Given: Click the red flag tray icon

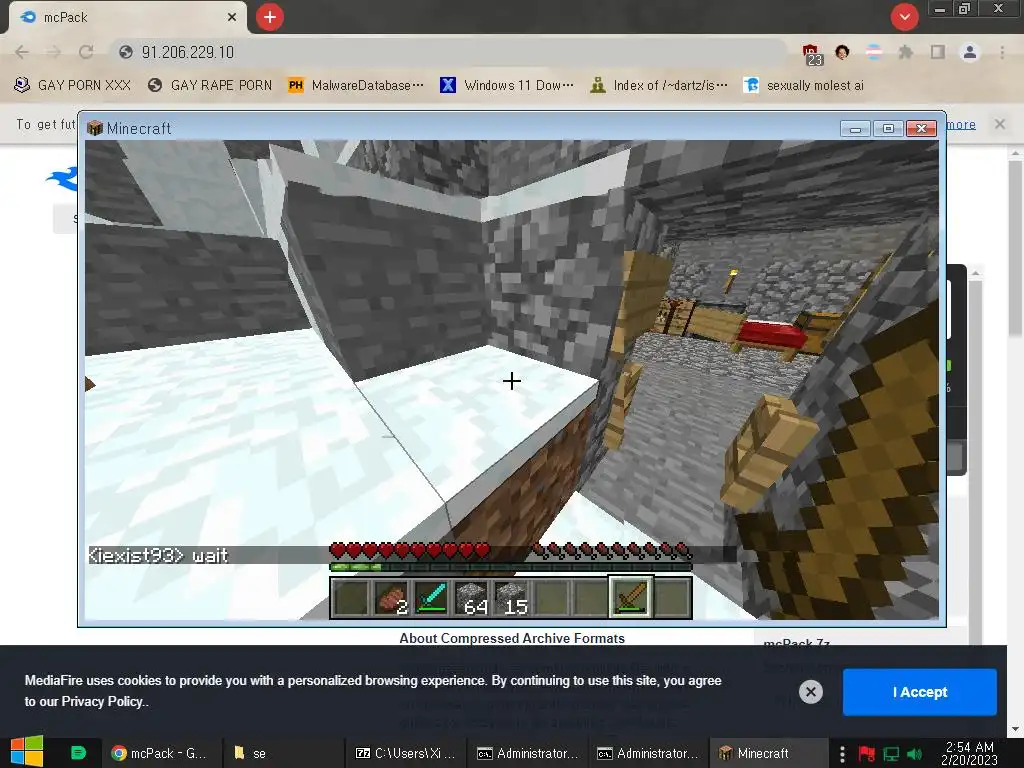Looking at the screenshot, I should tap(867, 754).
